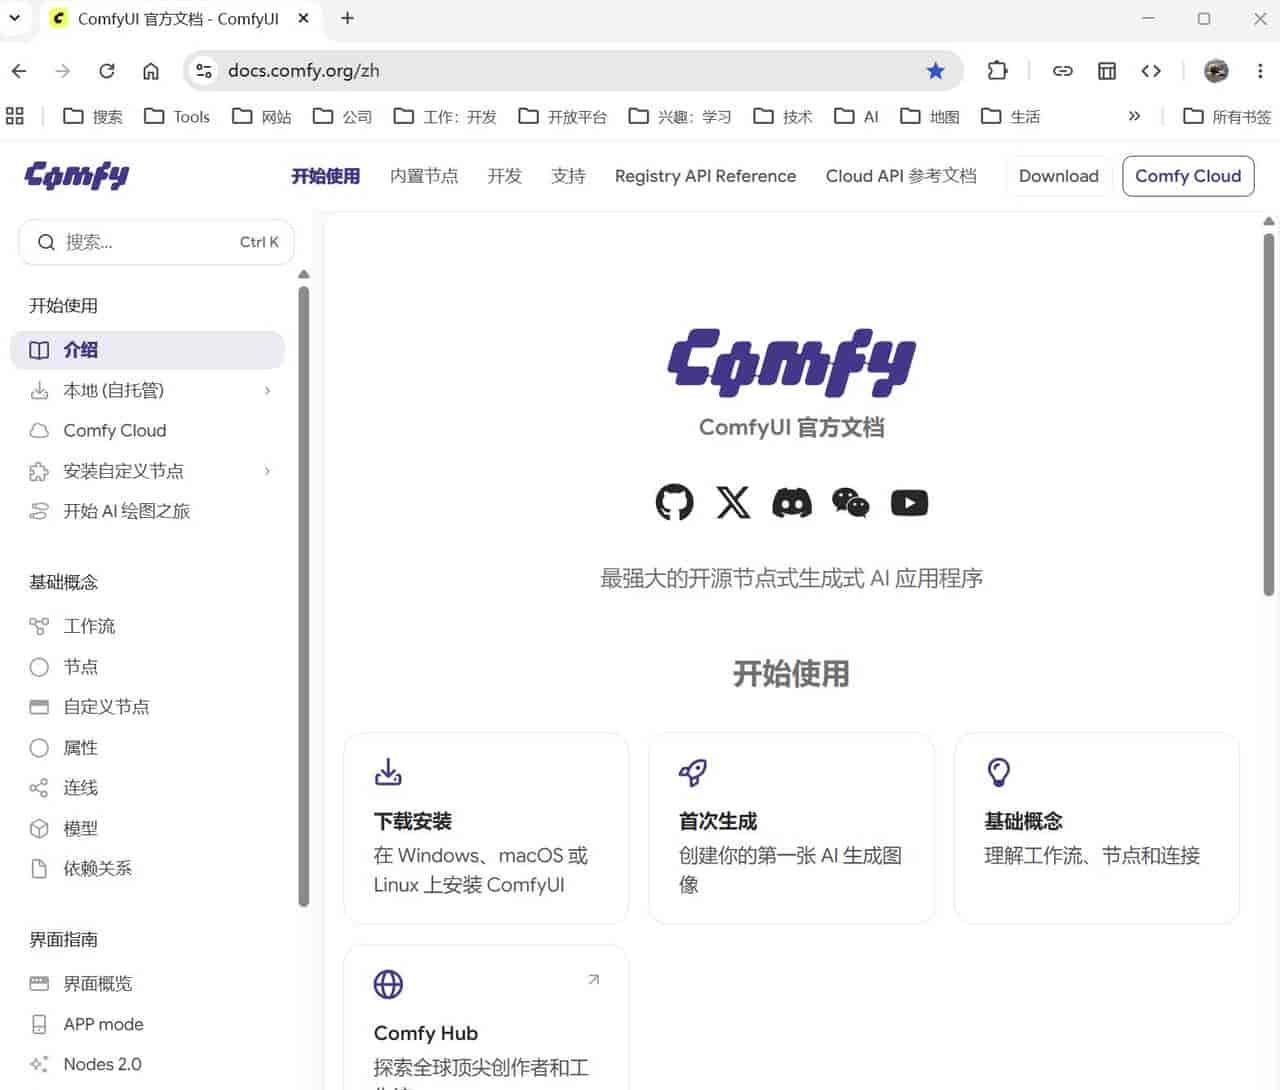The image size is (1280, 1090).
Task: Open the AI bookmarks folder
Action: pyautogui.click(x=857, y=116)
